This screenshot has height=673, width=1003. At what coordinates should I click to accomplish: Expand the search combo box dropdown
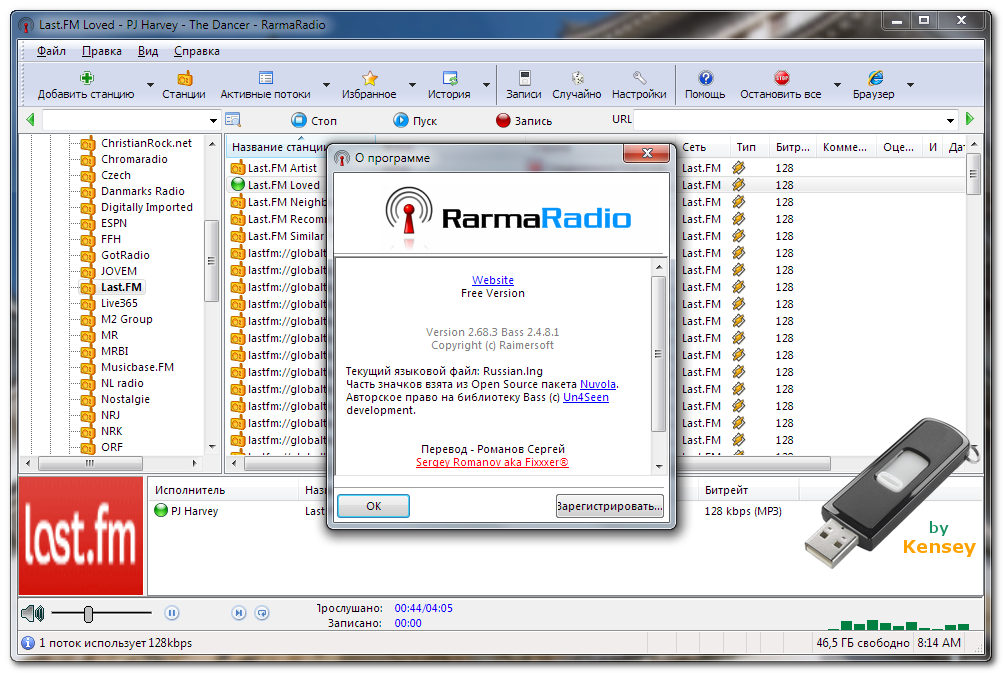tap(213, 120)
